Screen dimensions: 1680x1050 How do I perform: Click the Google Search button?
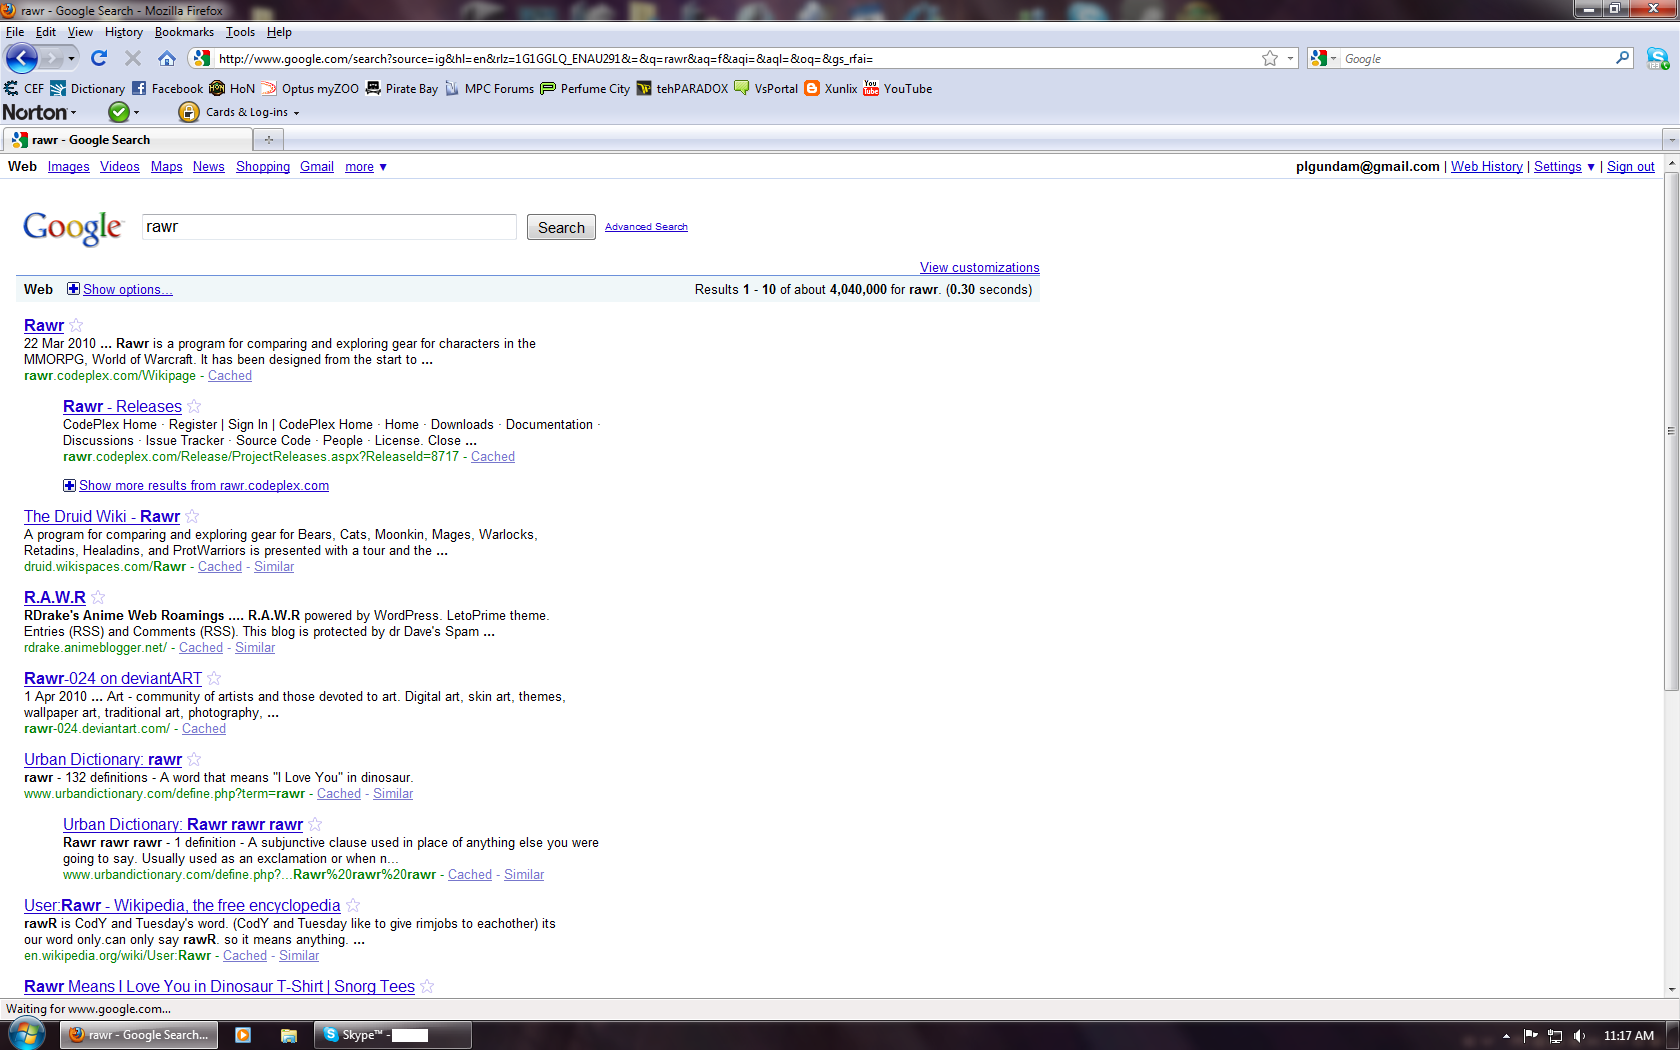561,227
